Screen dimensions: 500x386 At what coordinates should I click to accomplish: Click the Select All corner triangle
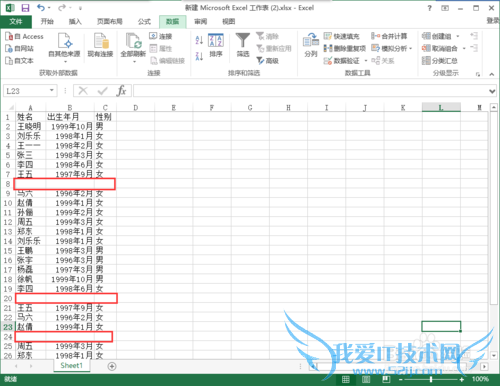[x=10, y=107]
